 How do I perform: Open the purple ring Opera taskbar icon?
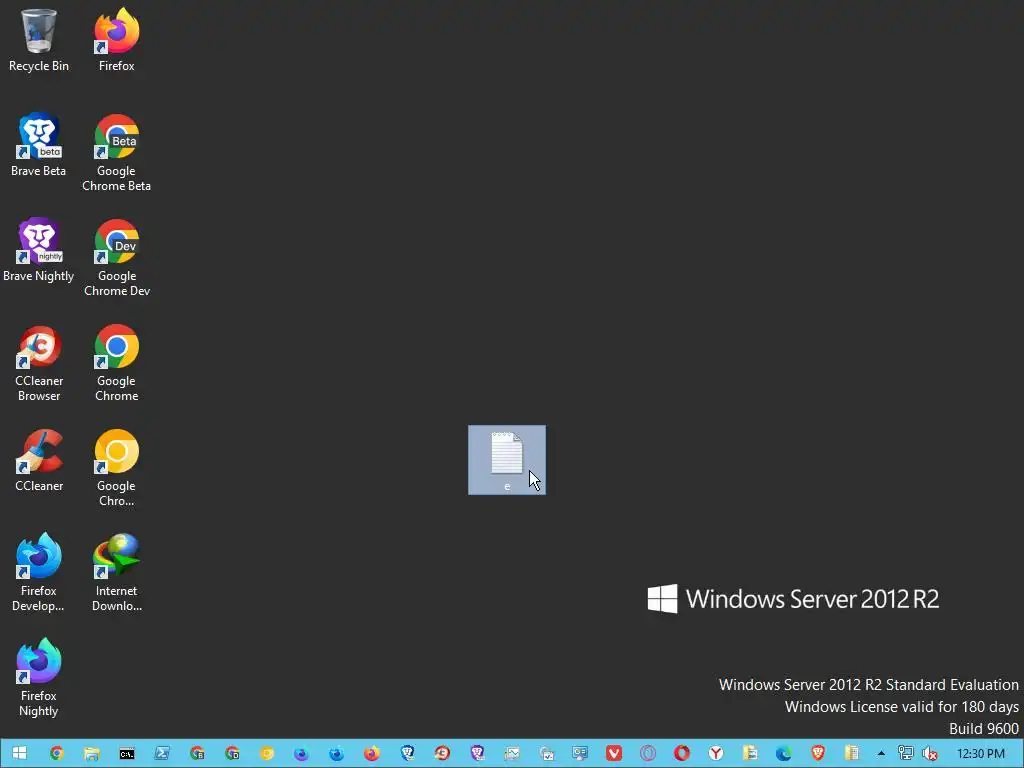coord(648,754)
